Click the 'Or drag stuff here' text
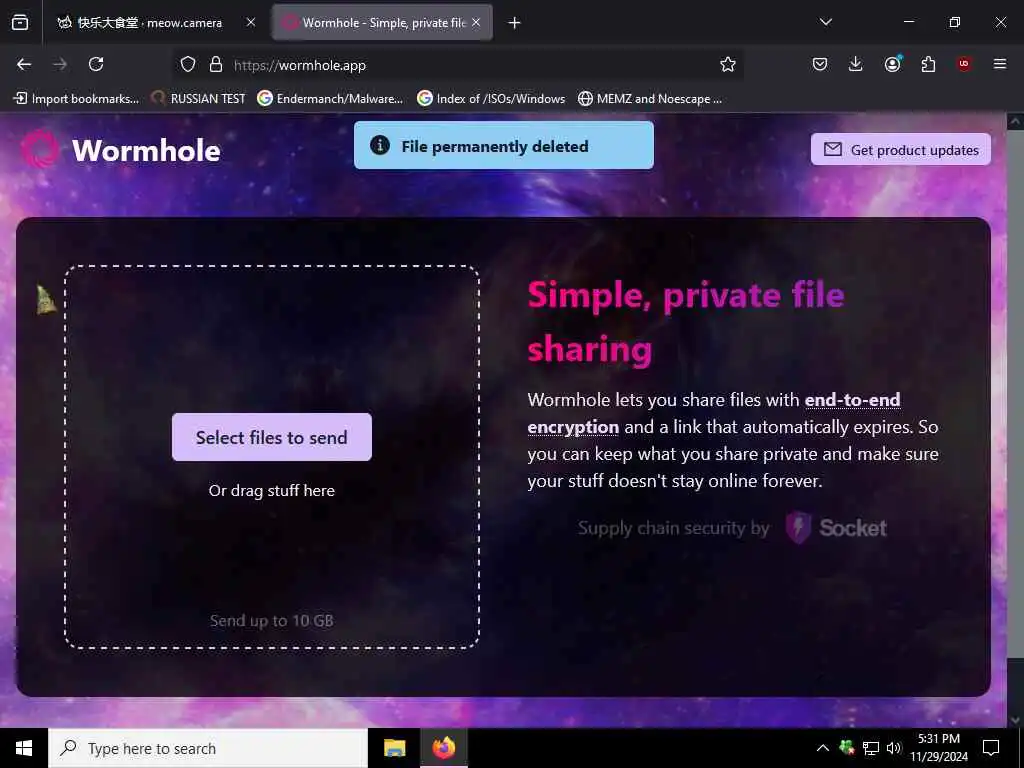 [x=272, y=490]
